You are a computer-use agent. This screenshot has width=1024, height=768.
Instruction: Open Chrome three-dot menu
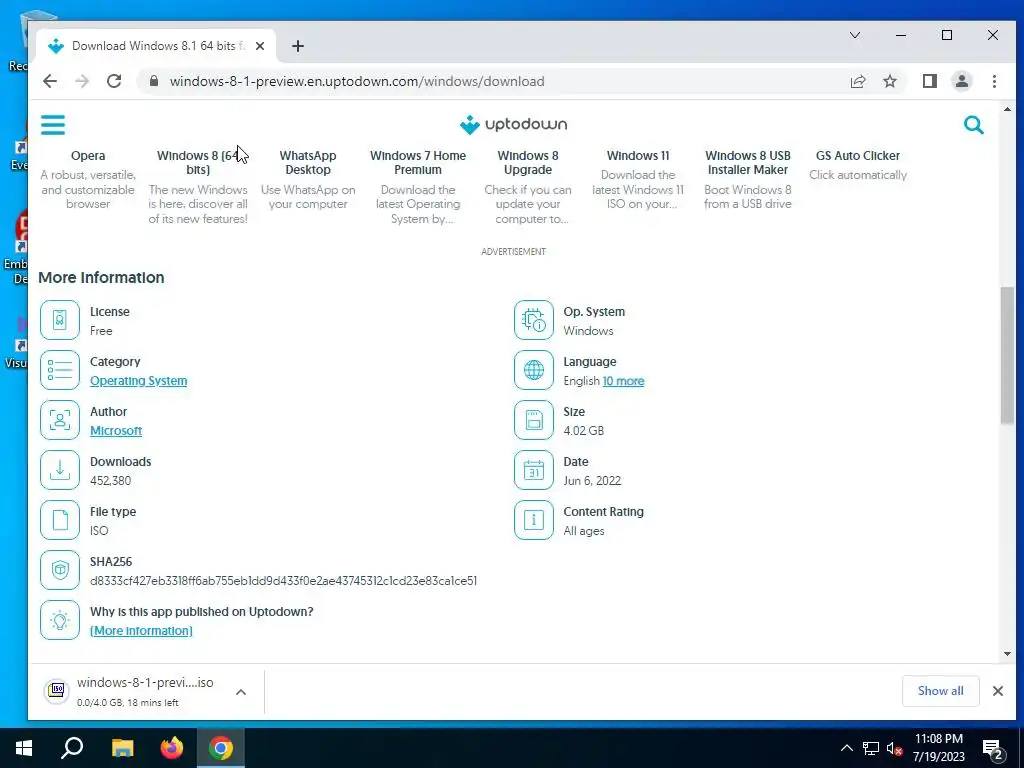[994, 81]
